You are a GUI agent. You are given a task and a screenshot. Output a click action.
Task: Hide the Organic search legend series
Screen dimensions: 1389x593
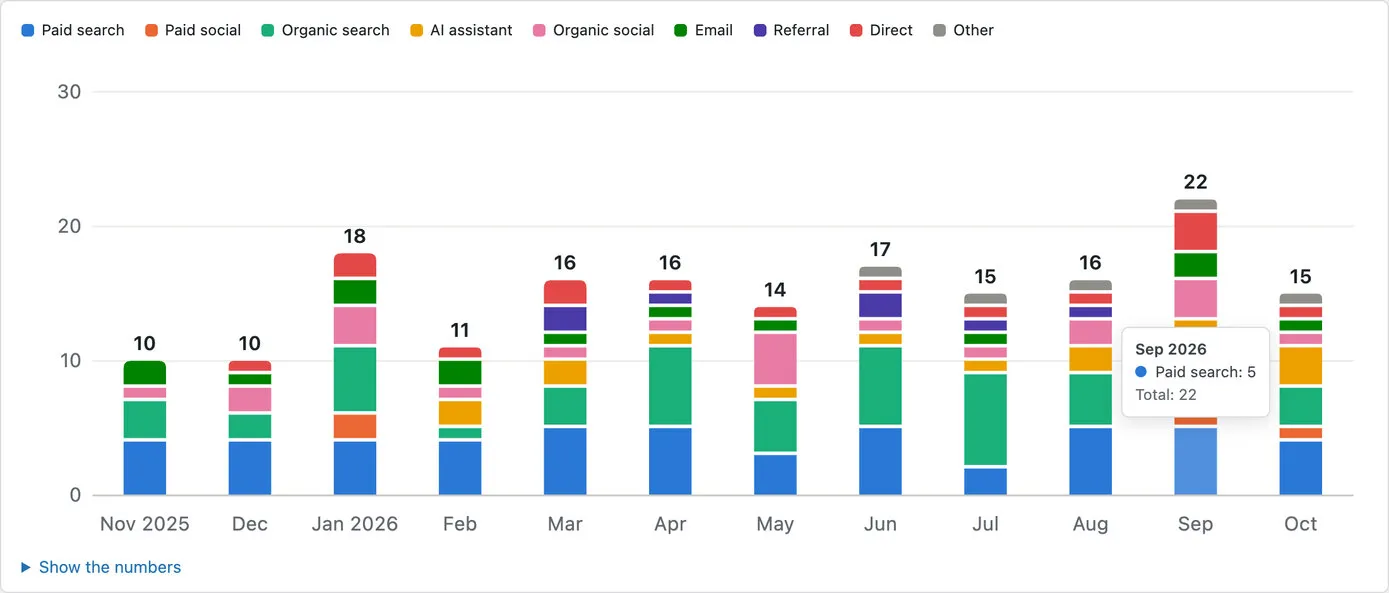click(325, 30)
